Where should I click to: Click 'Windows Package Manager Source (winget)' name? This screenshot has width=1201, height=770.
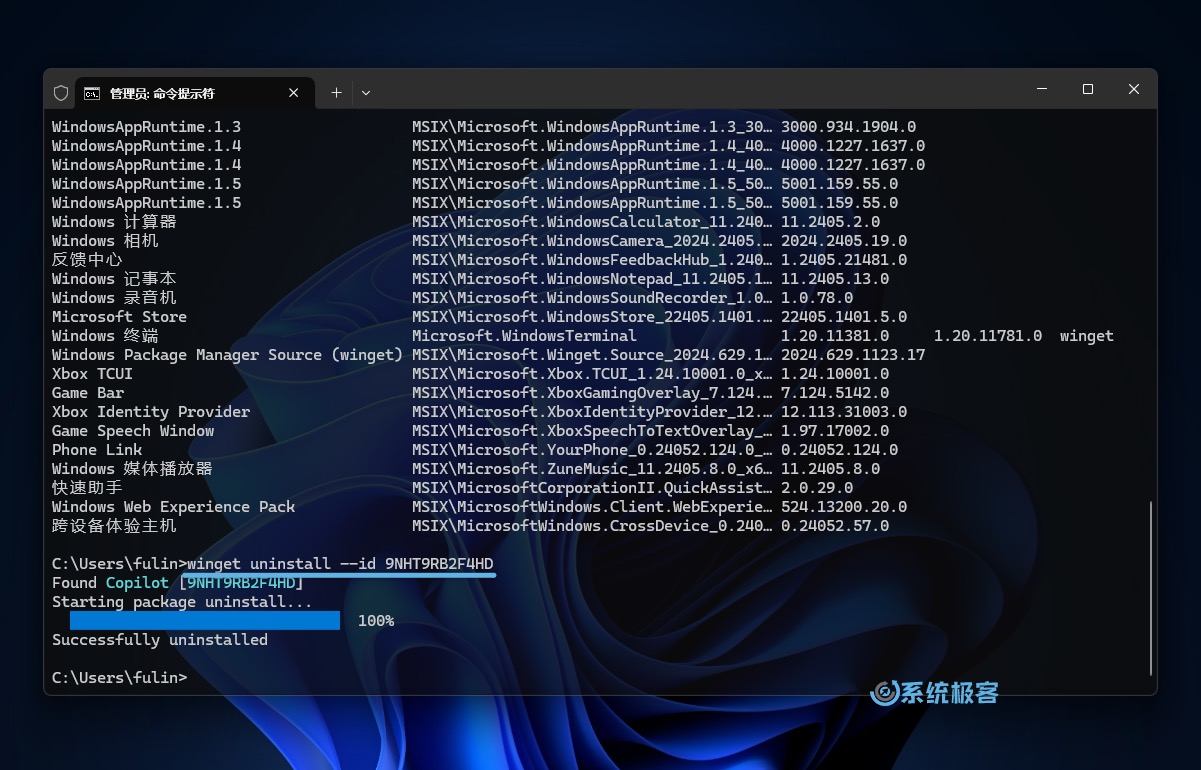click(x=227, y=355)
